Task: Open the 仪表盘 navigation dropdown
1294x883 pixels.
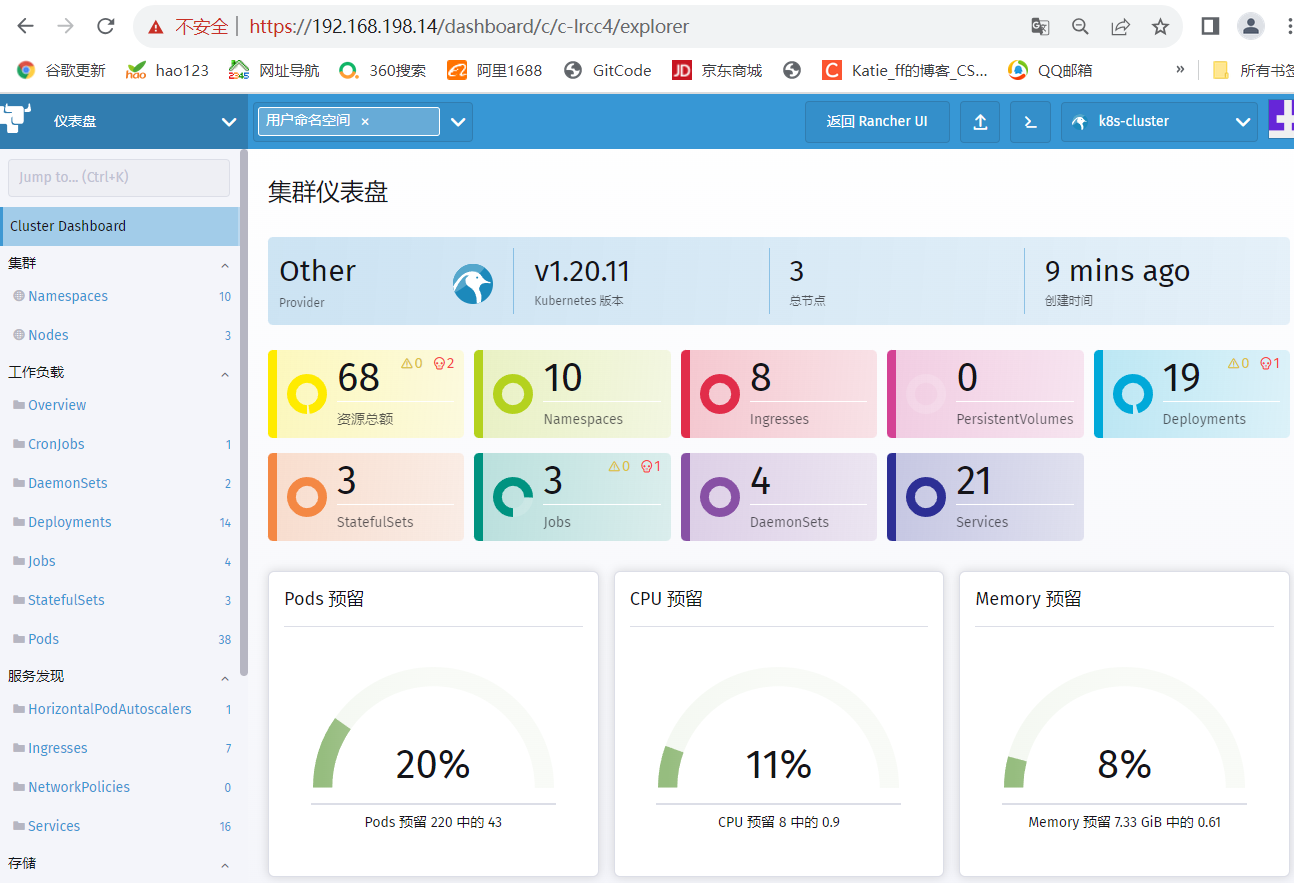Action: [228, 122]
